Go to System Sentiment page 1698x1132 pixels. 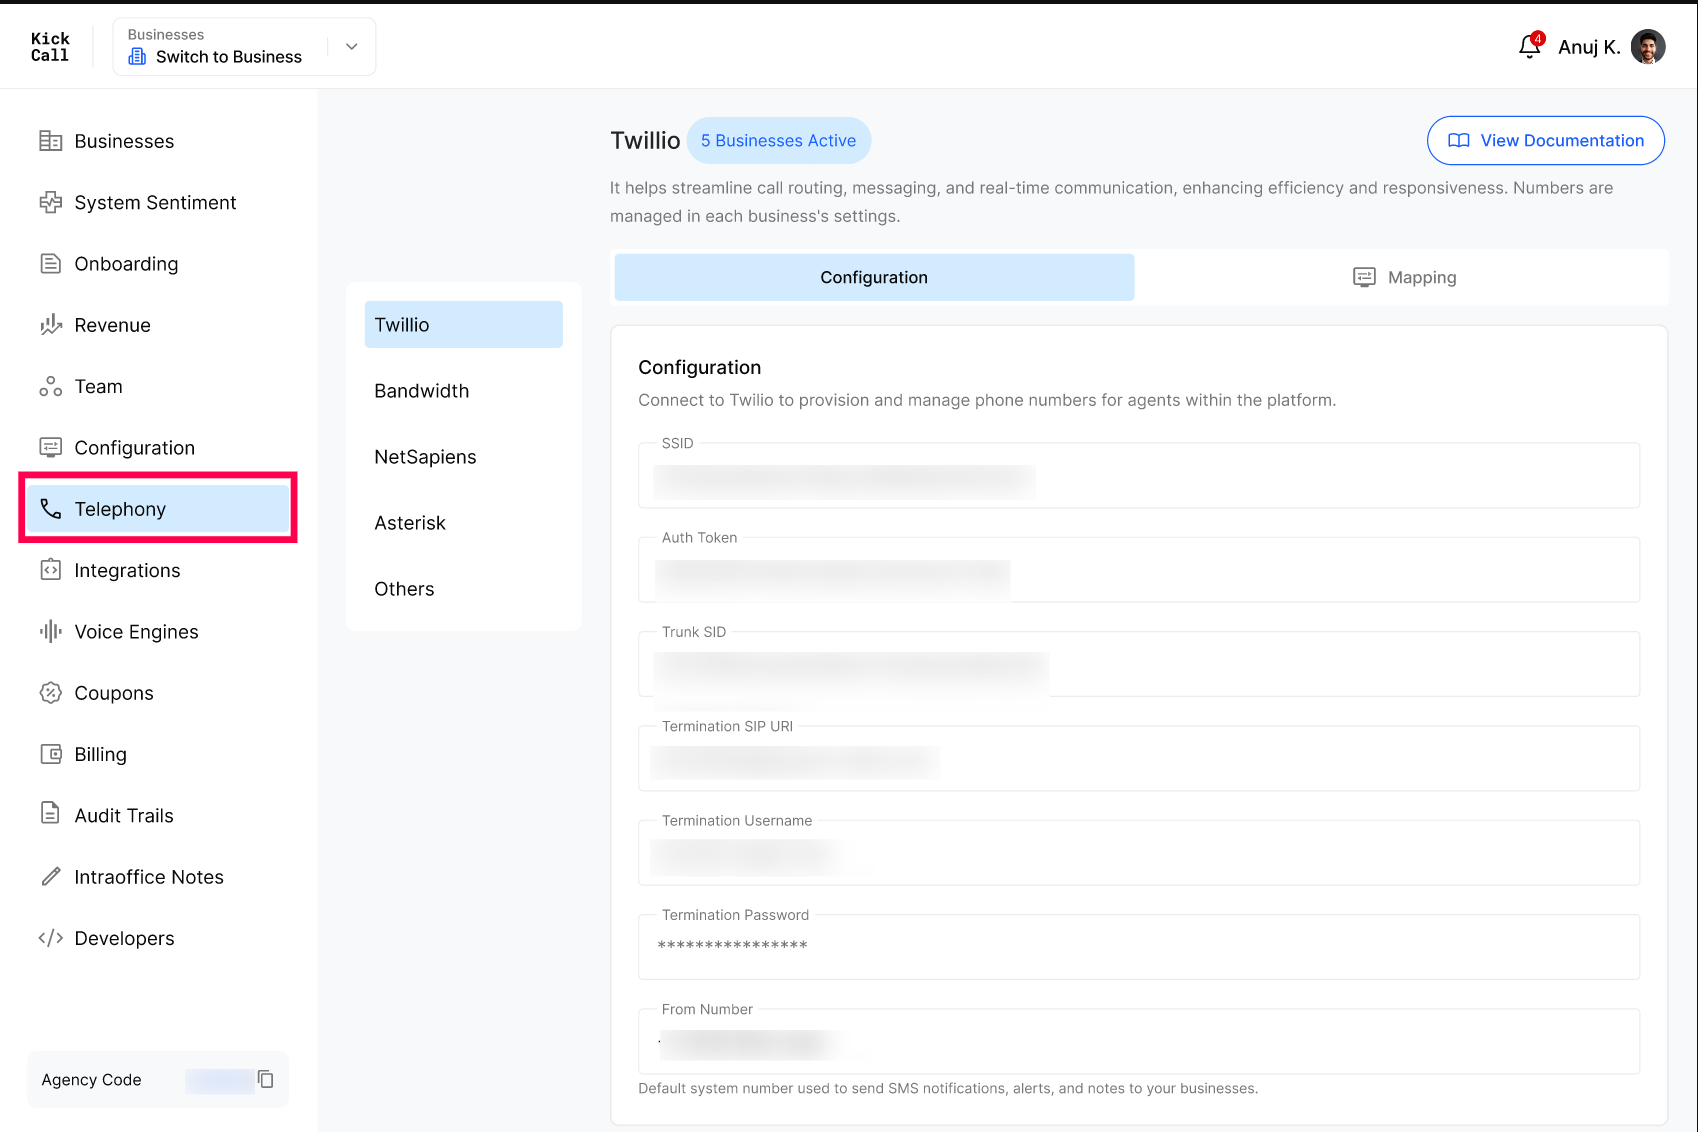158,202
